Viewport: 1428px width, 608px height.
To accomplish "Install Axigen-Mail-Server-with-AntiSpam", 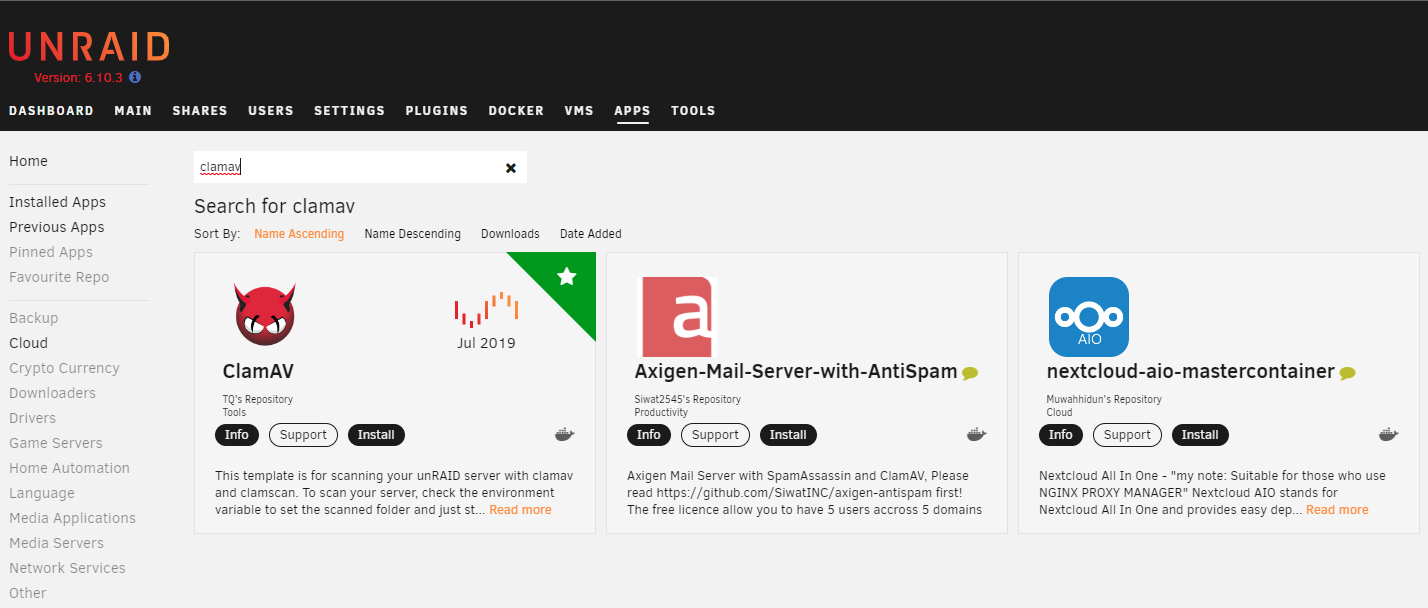I will pyautogui.click(x=788, y=435).
